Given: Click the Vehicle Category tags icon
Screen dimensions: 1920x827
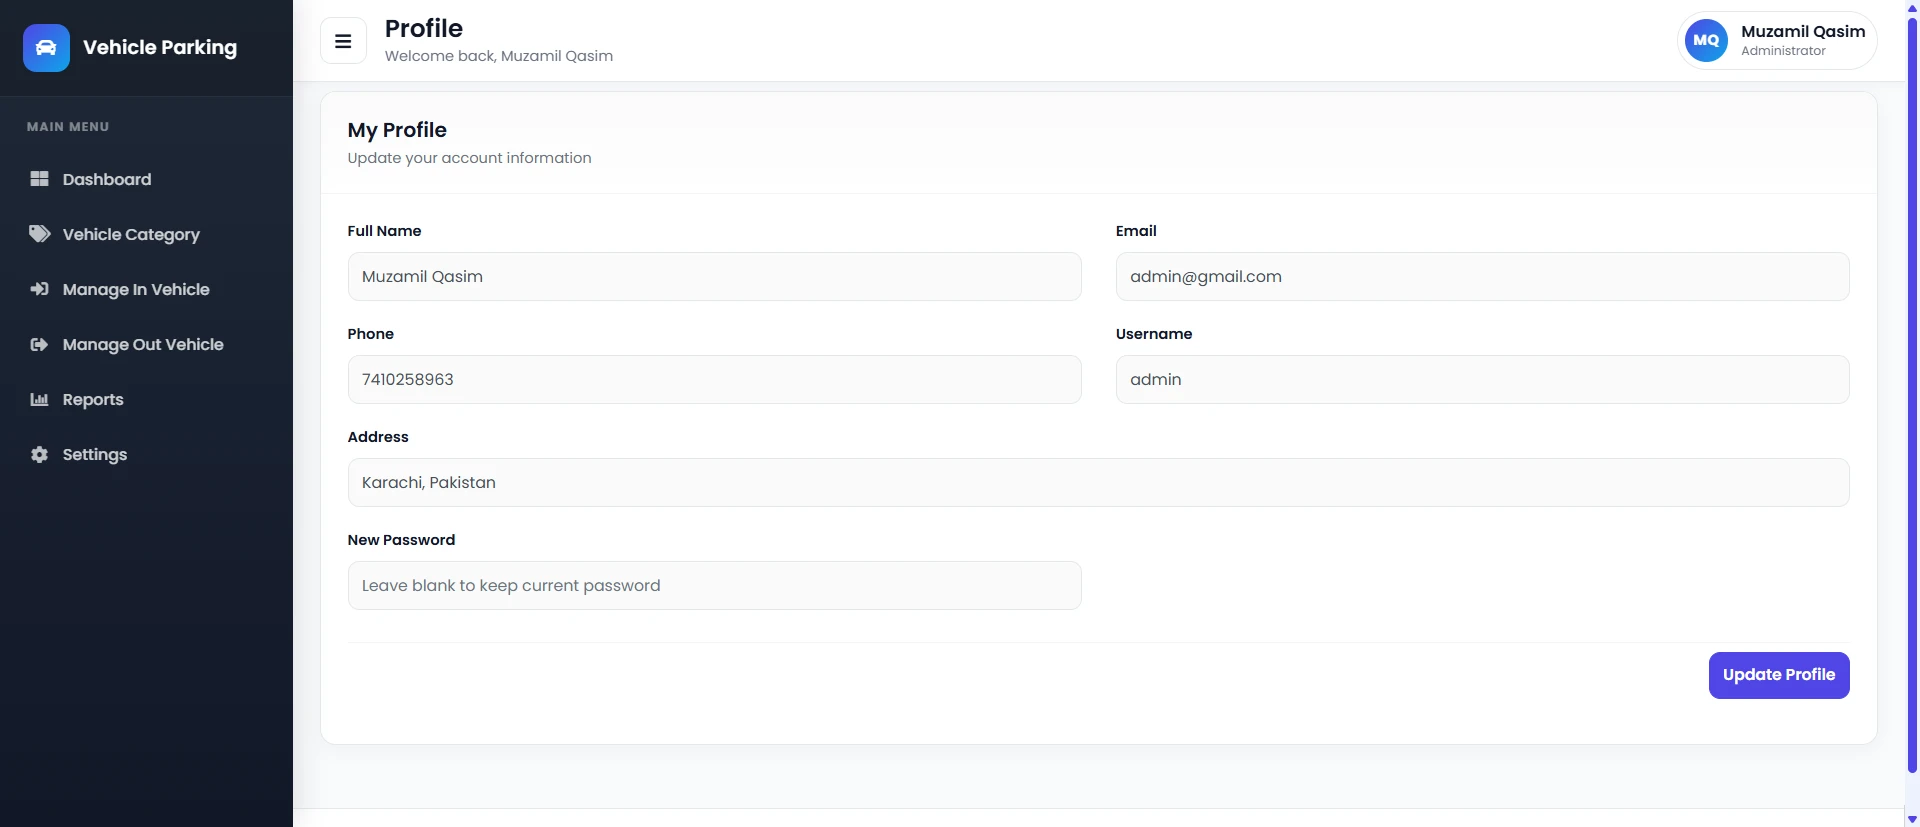Looking at the screenshot, I should [x=39, y=234].
